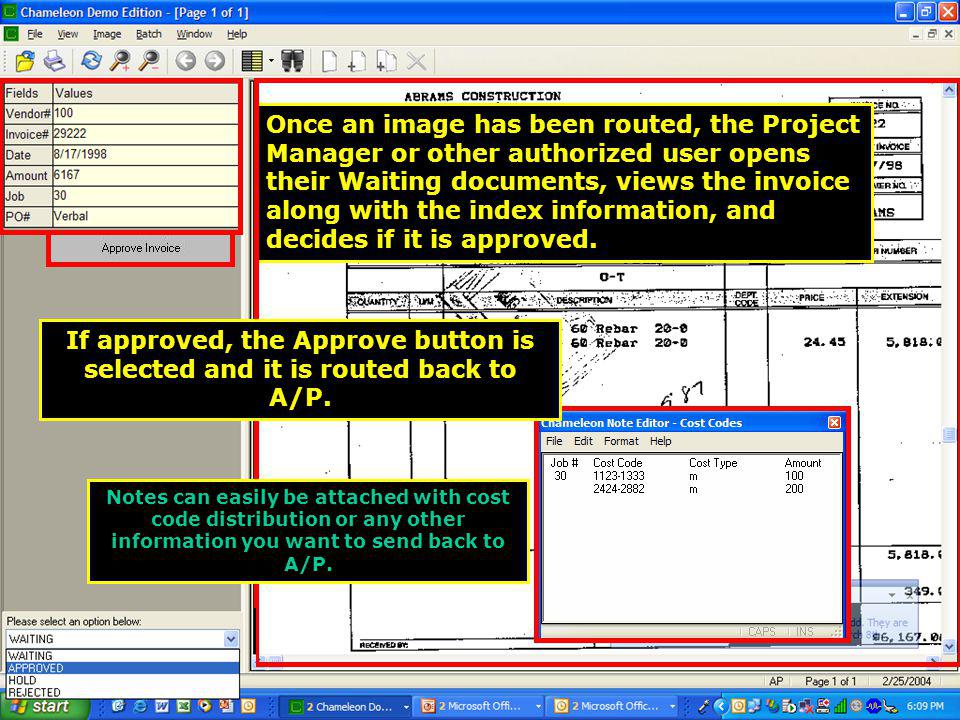Click the blank new page icon
The height and width of the screenshot is (720, 960).
coord(329,61)
